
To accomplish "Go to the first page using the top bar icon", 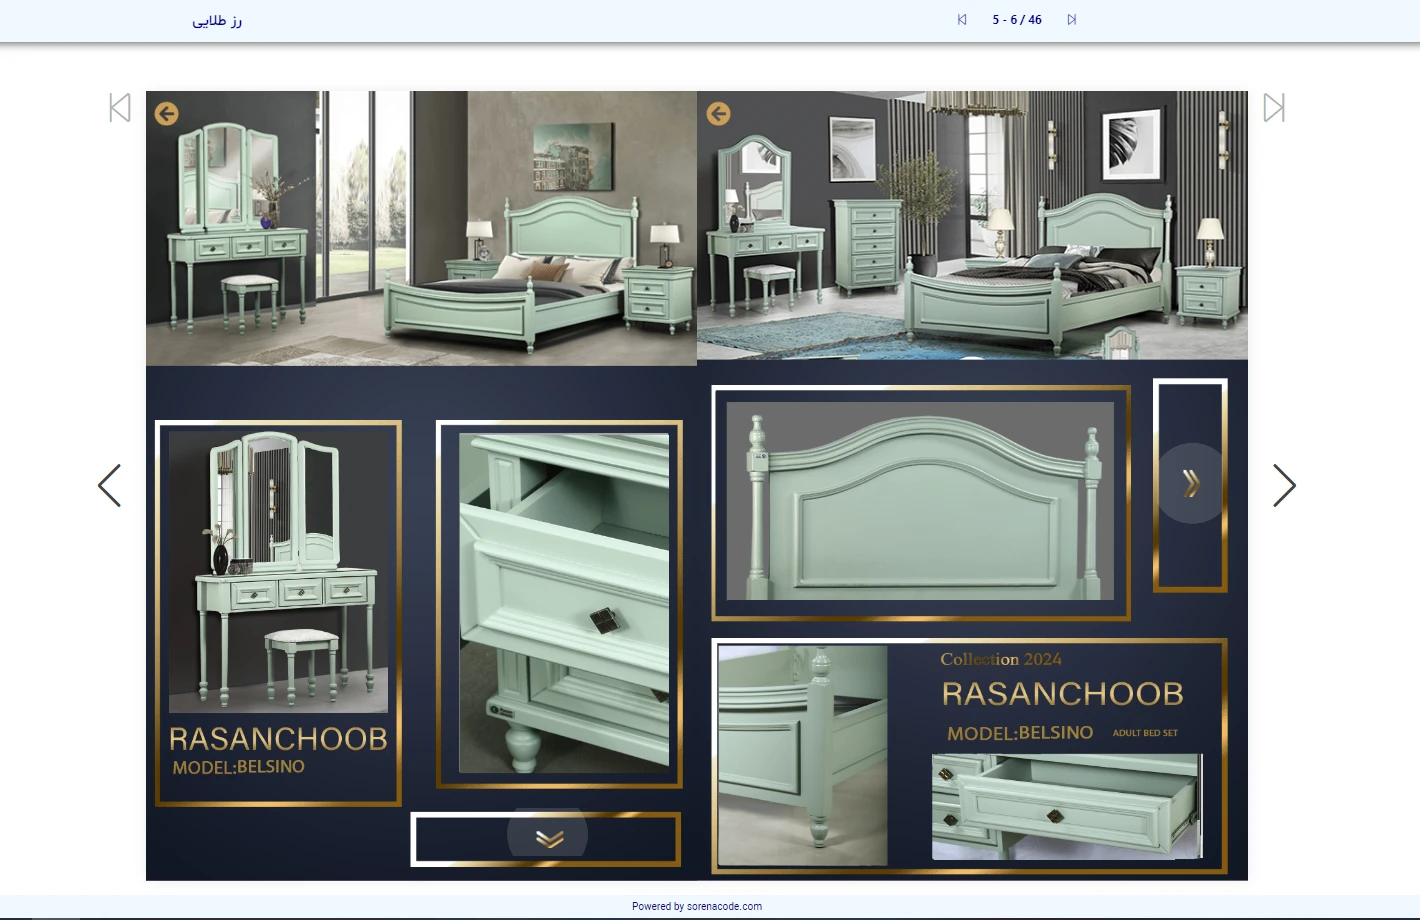I will 962,20.
